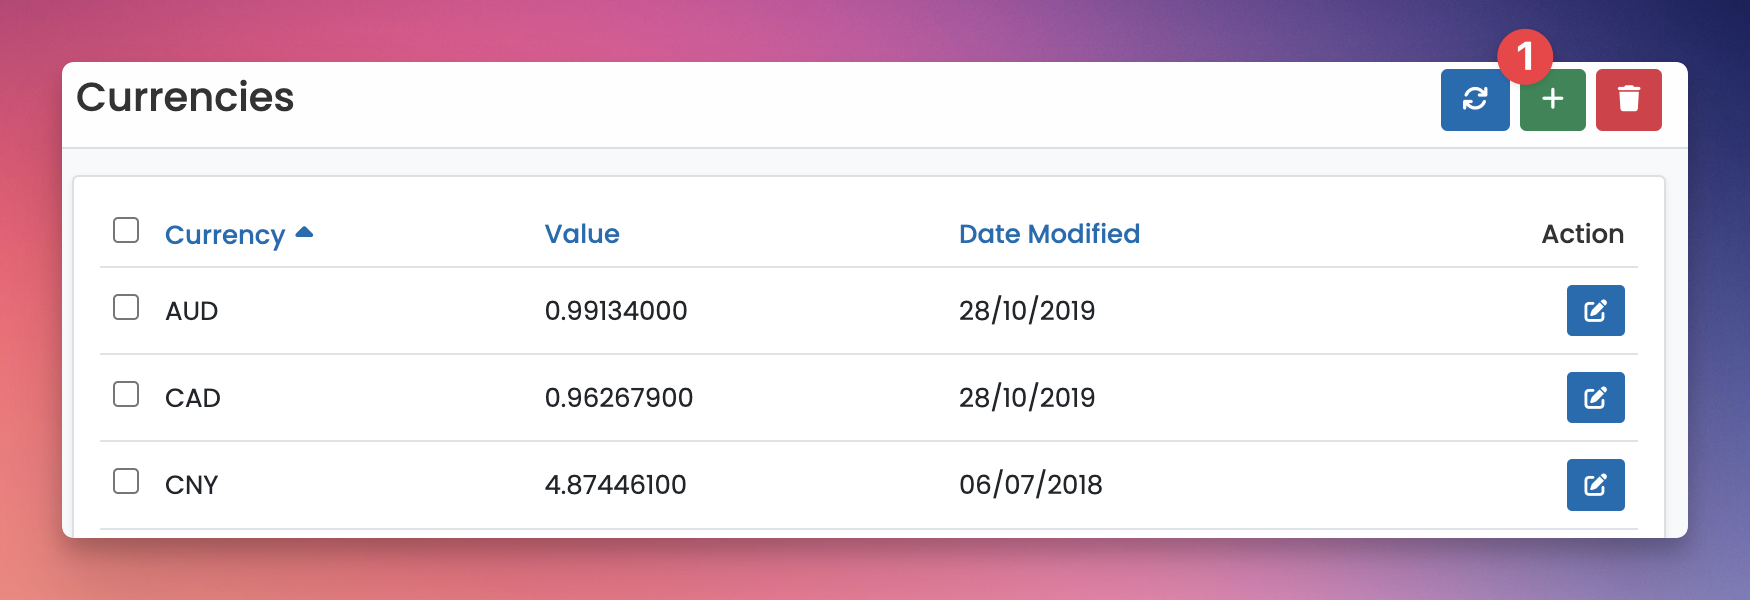Click the AUD currency name
This screenshot has height=600, width=1750.
(192, 311)
